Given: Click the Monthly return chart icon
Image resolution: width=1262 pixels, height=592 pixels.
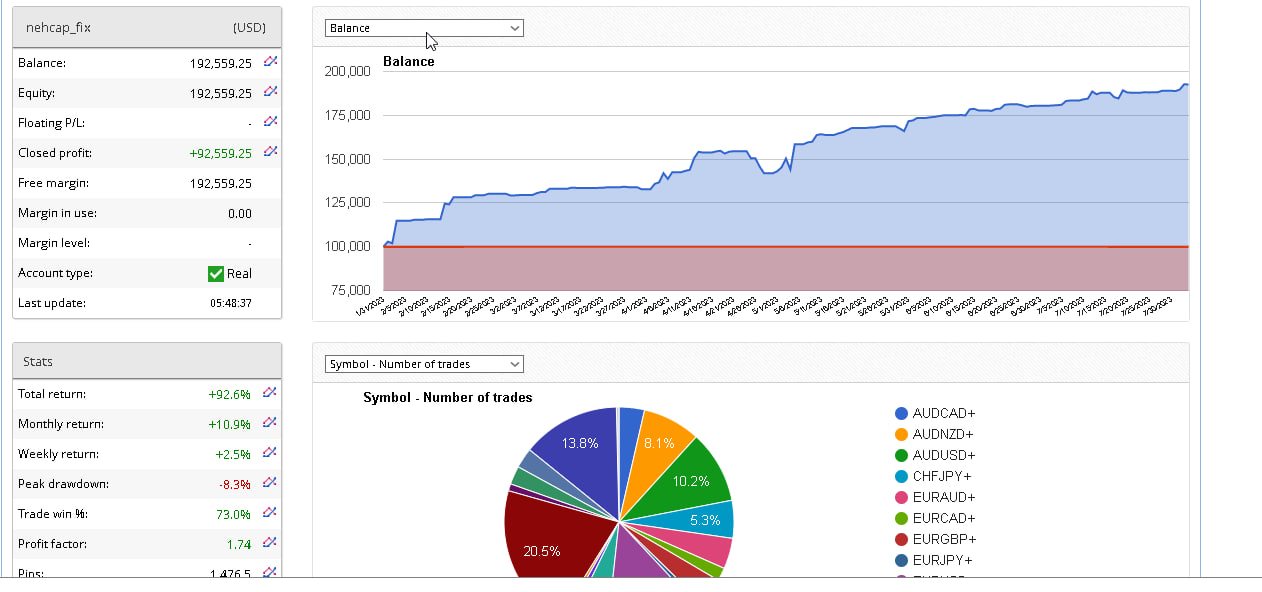Looking at the screenshot, I should [269, 423].
